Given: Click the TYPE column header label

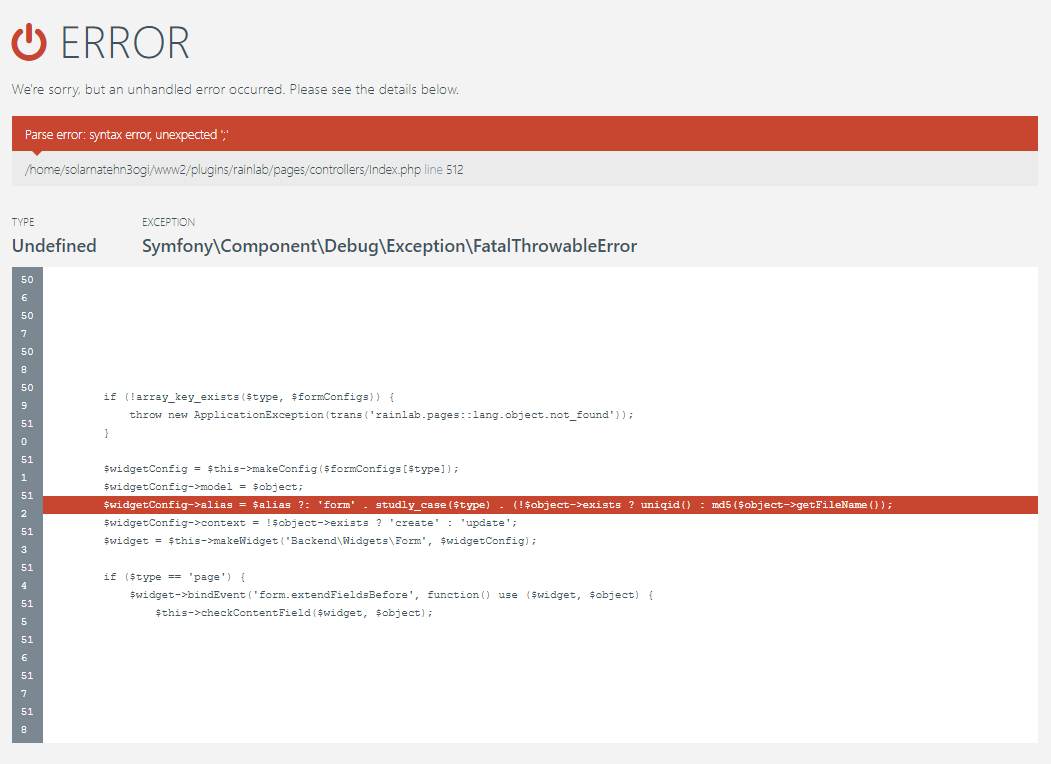Looking at the screenshot, I should pos(22,222).
